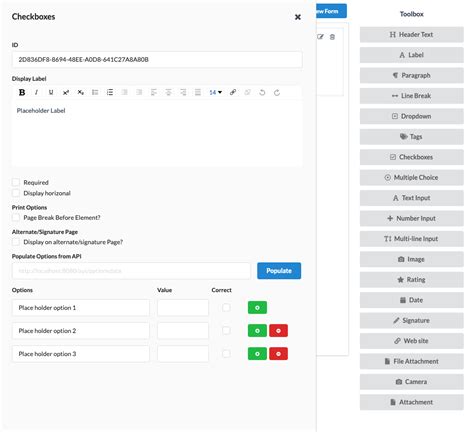Image resolution: width=474 pixels, height=432 pixels.
Task: Close the Checkboxes edit panel
Action: pos(298,17)
